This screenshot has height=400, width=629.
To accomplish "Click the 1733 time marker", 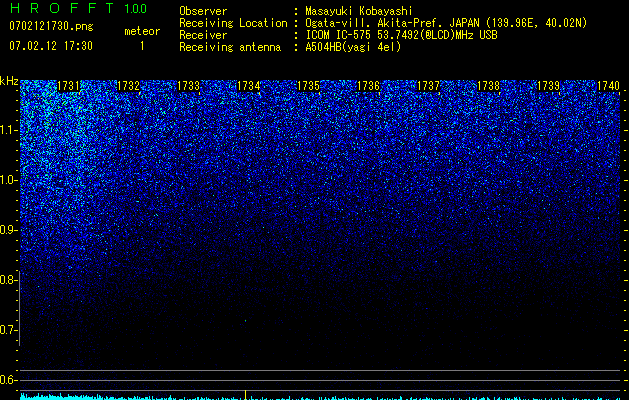I will click(188, 86).
